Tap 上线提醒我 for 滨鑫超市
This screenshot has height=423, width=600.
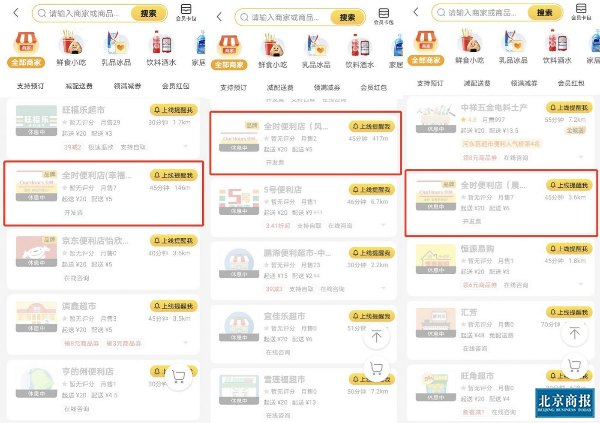(174, 306)
